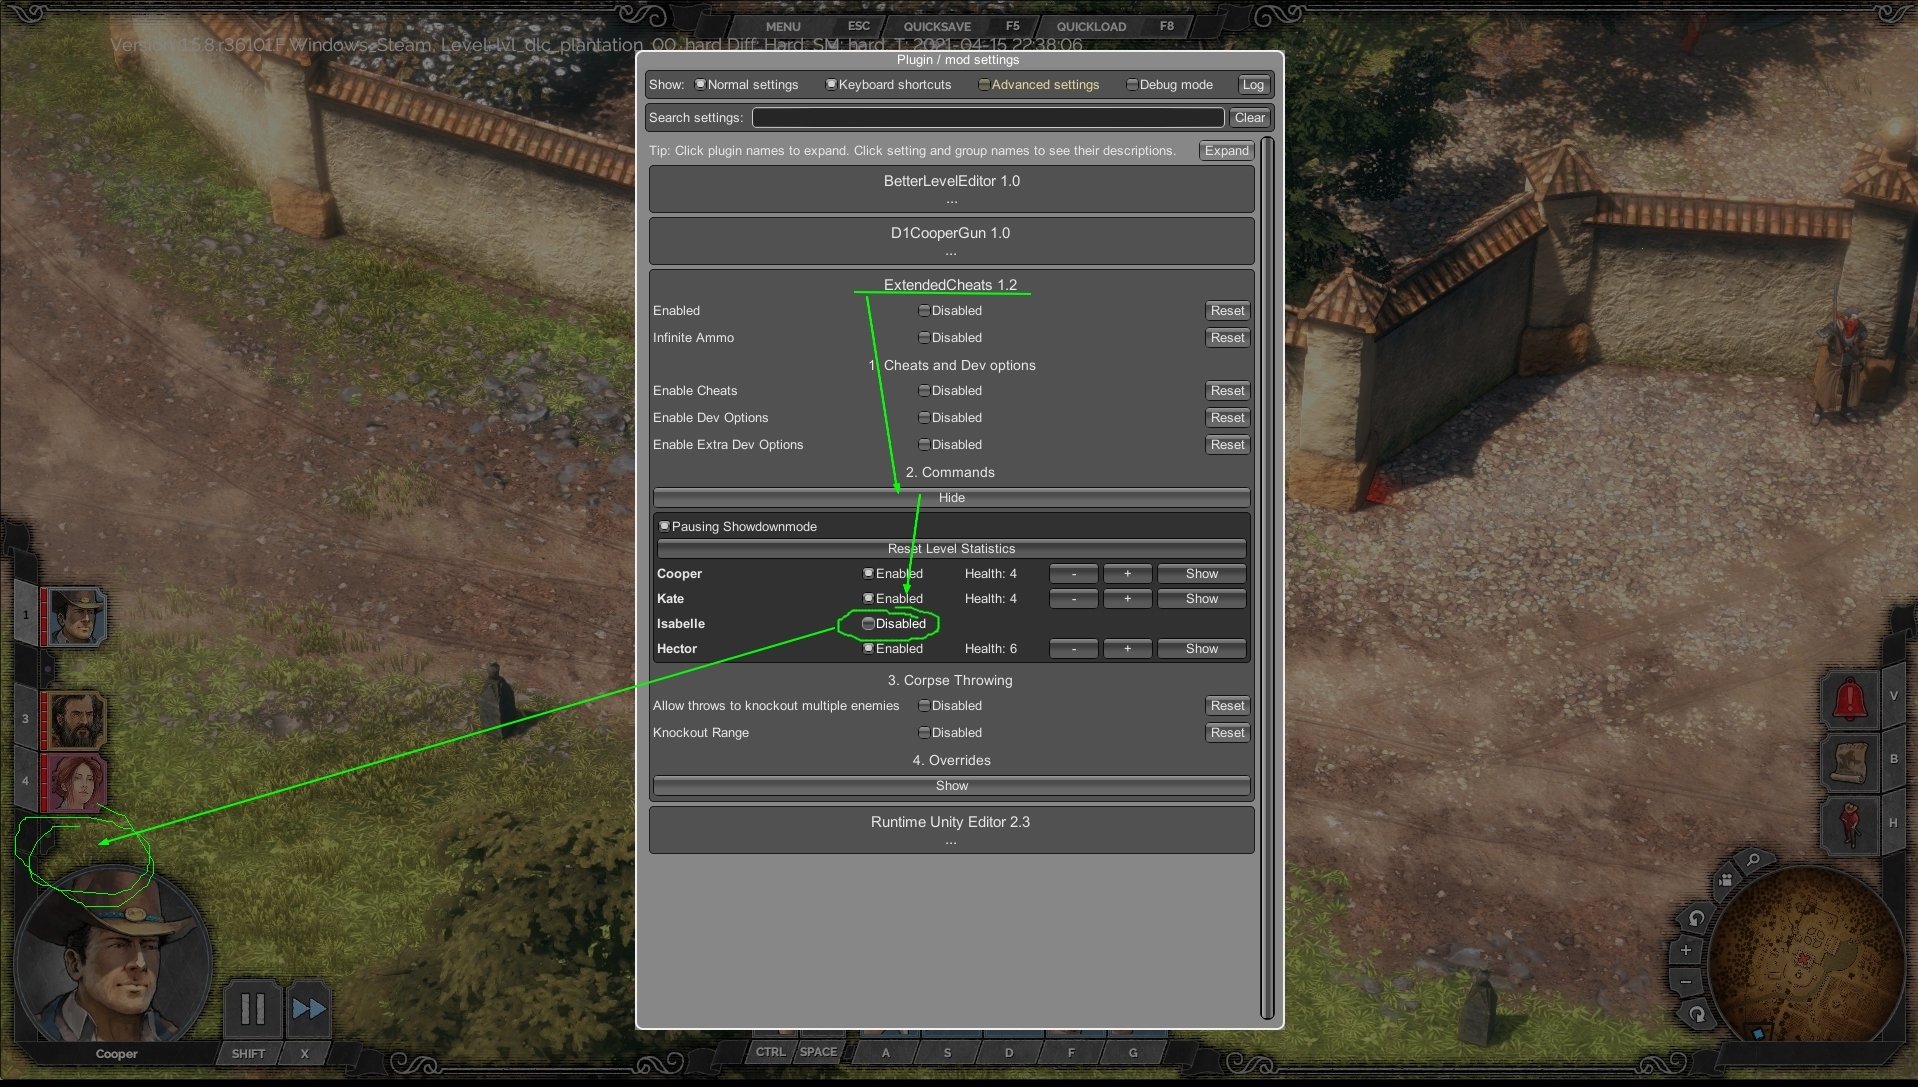Click the B hotkey tab by the scroll
The height and width of the screenshot is (1087, 1918).
(1893, 759)
